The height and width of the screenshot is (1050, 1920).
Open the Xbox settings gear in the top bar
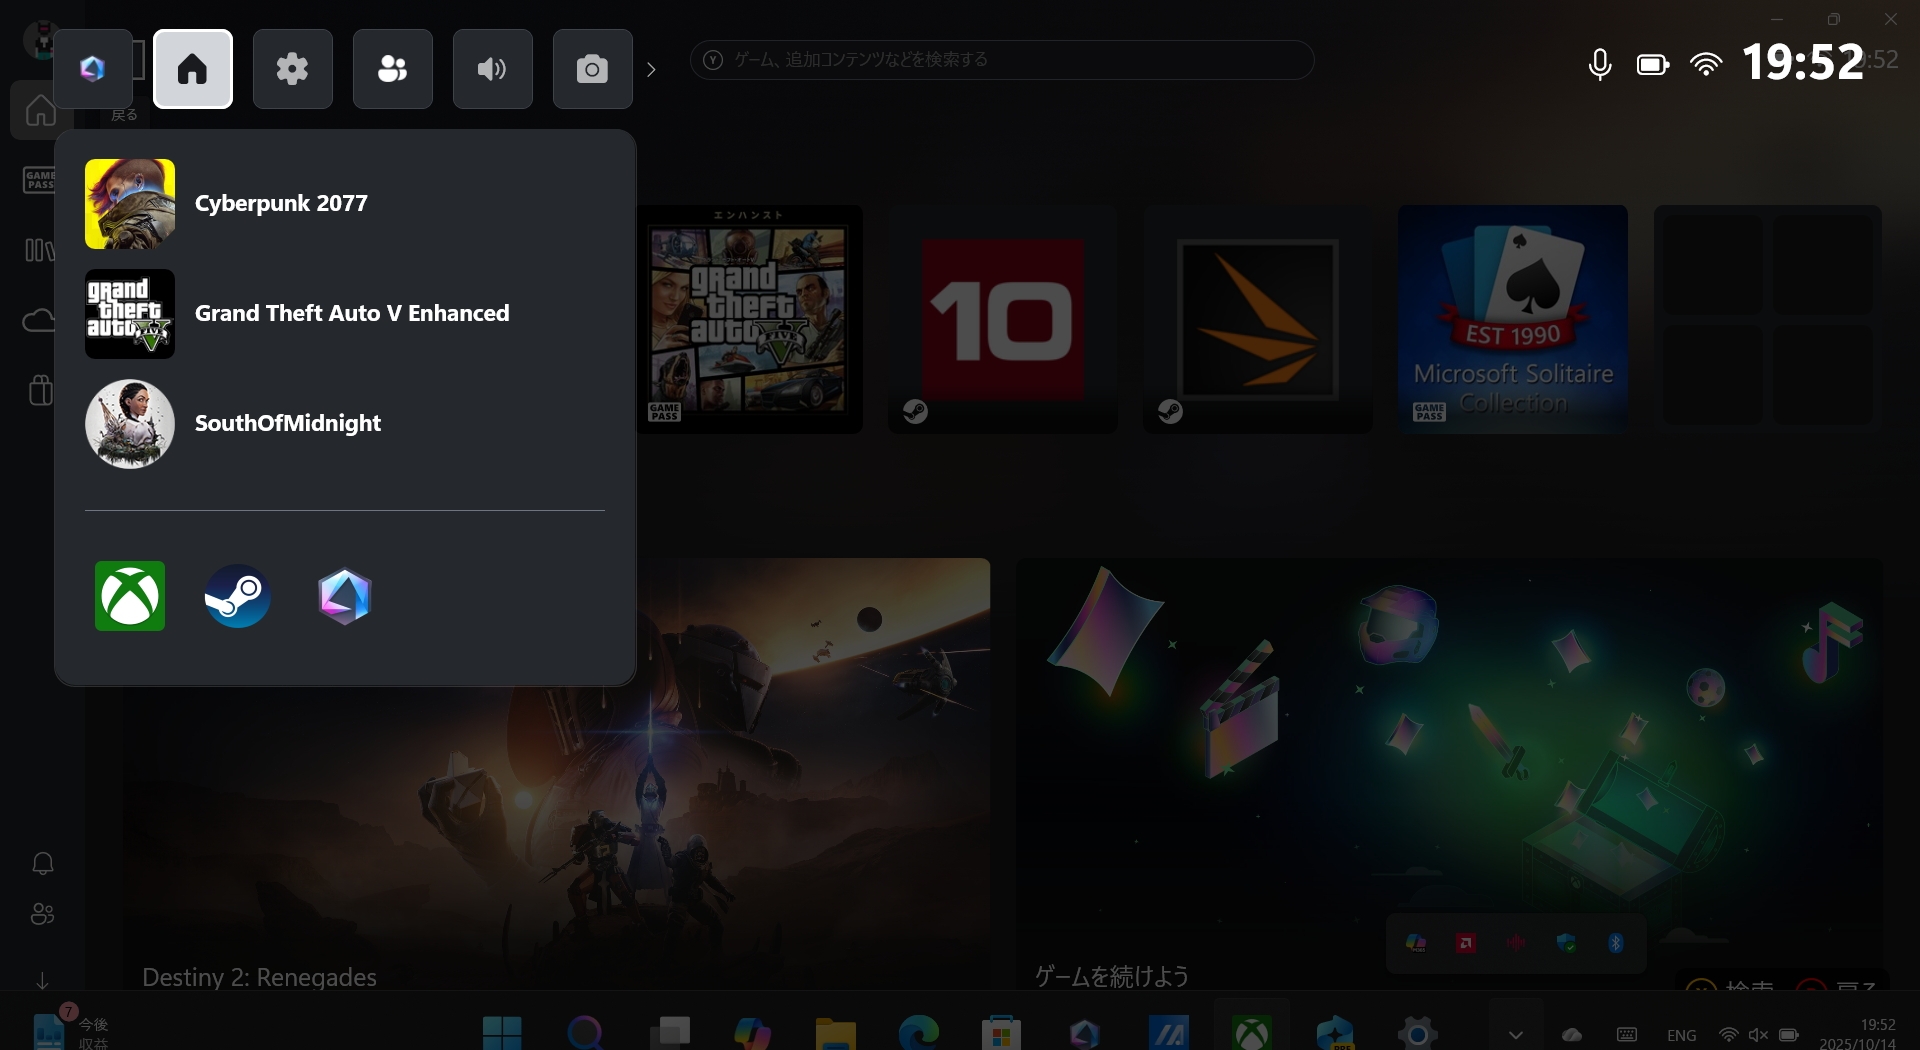pos(292,68)
